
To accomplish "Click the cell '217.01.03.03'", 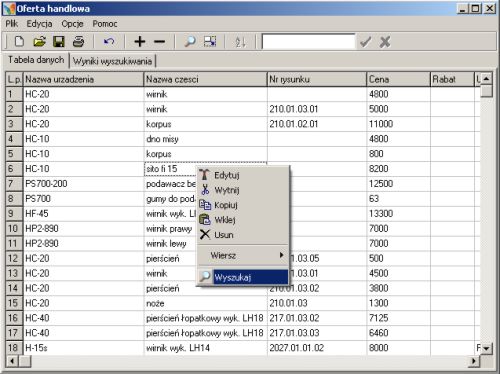I will (317, 333).
